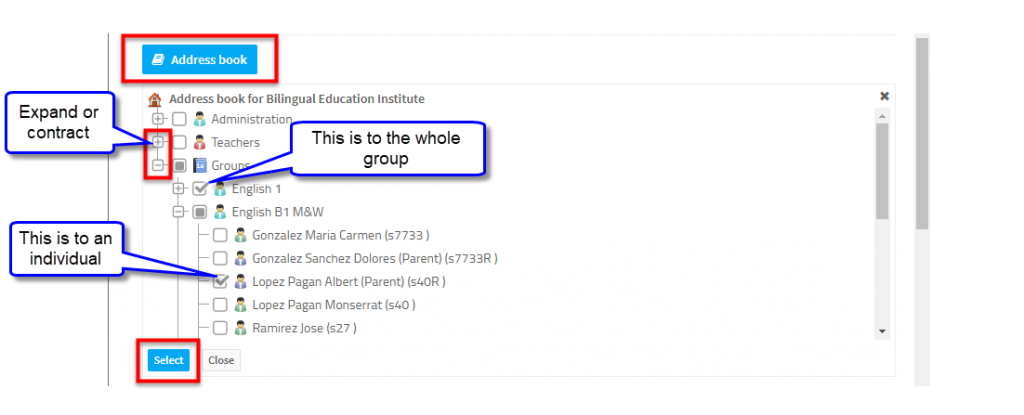Open the Address book button
The width and height of the screenshot is (1024, 415).
coord(200,59)
